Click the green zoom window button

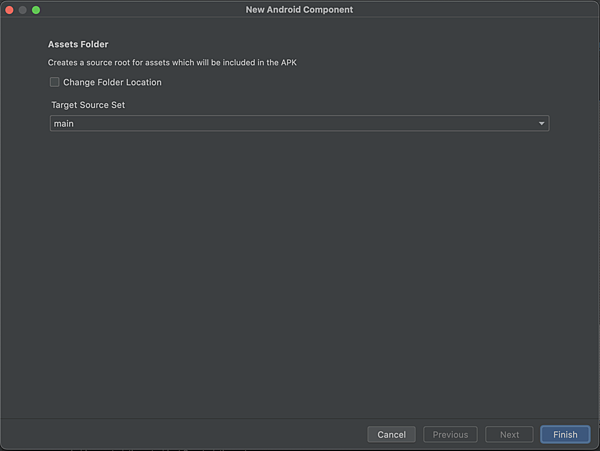click(x=36, y=10)
